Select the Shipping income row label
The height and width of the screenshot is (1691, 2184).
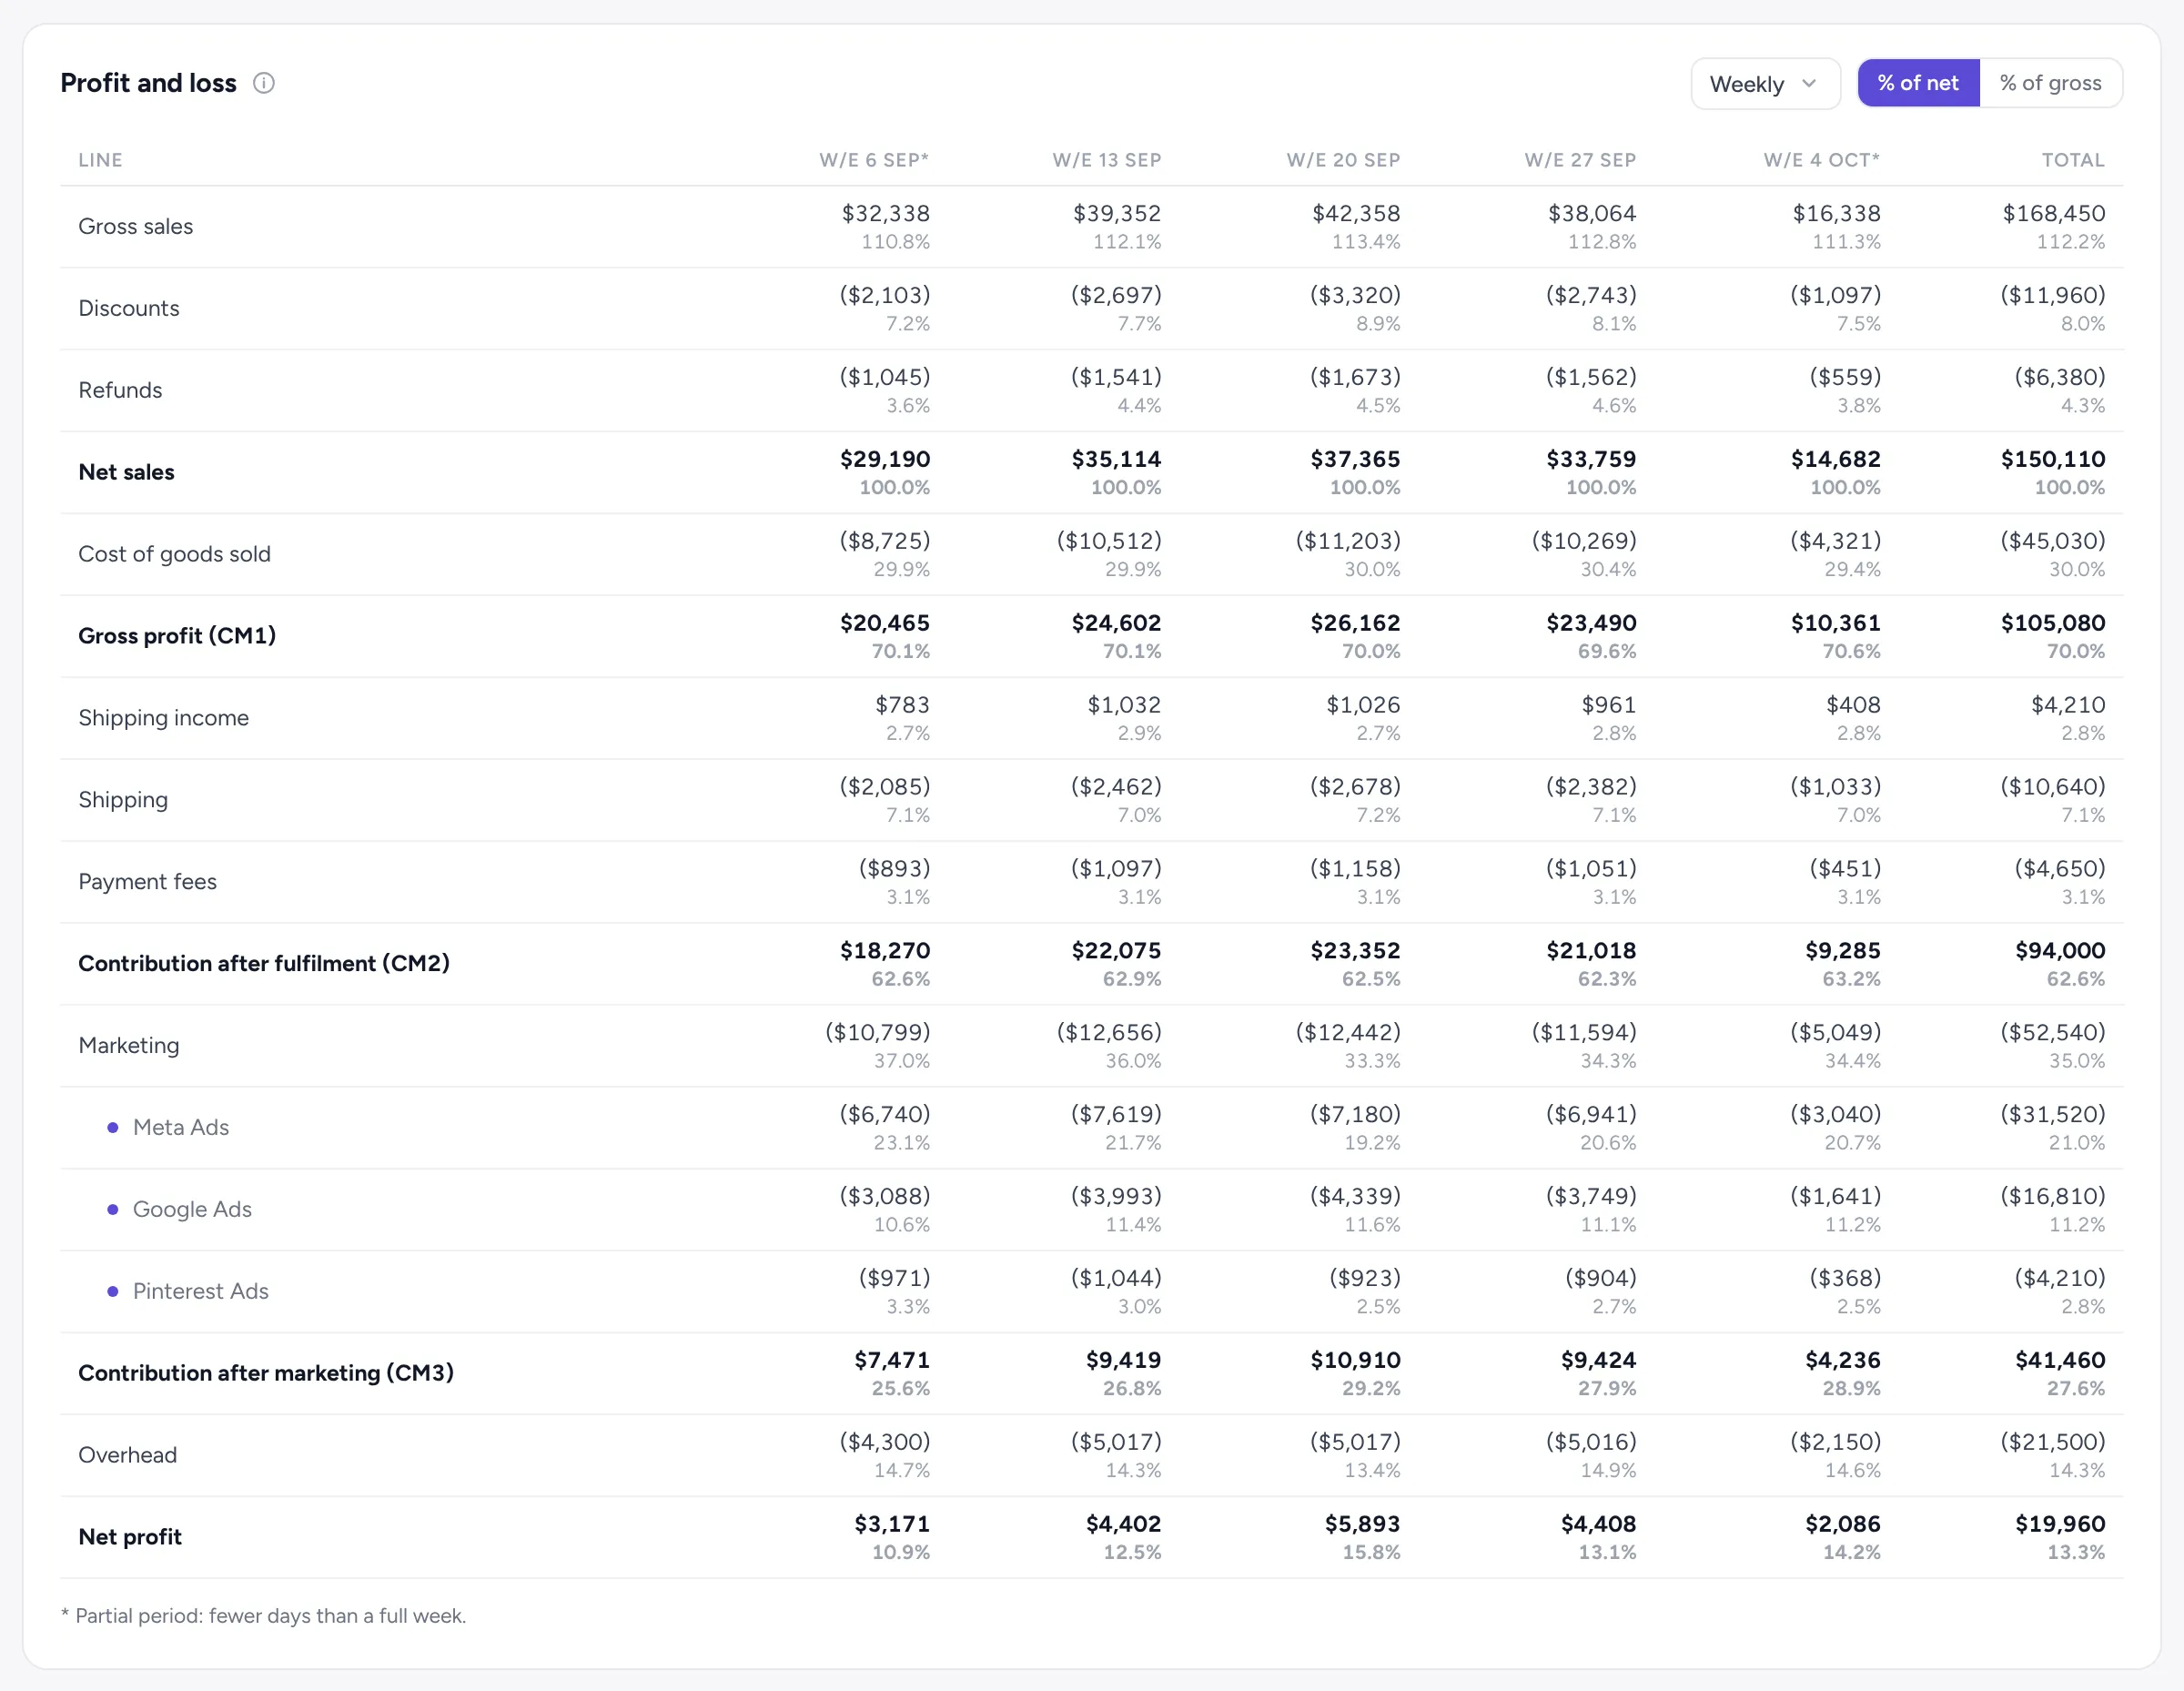point(164,718)
